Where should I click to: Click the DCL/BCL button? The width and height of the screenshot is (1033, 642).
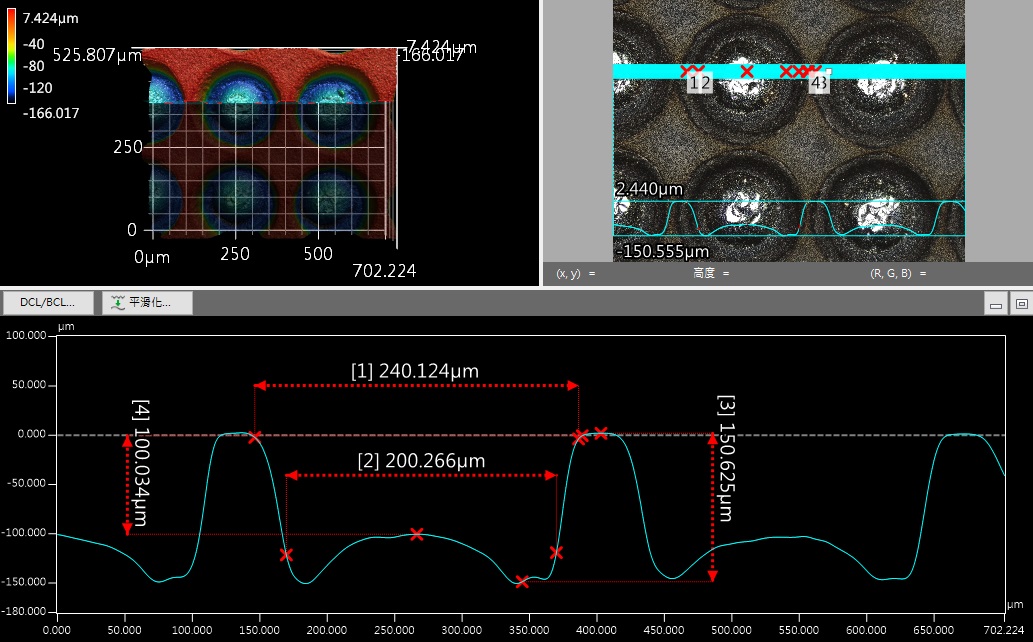[47, 302]
